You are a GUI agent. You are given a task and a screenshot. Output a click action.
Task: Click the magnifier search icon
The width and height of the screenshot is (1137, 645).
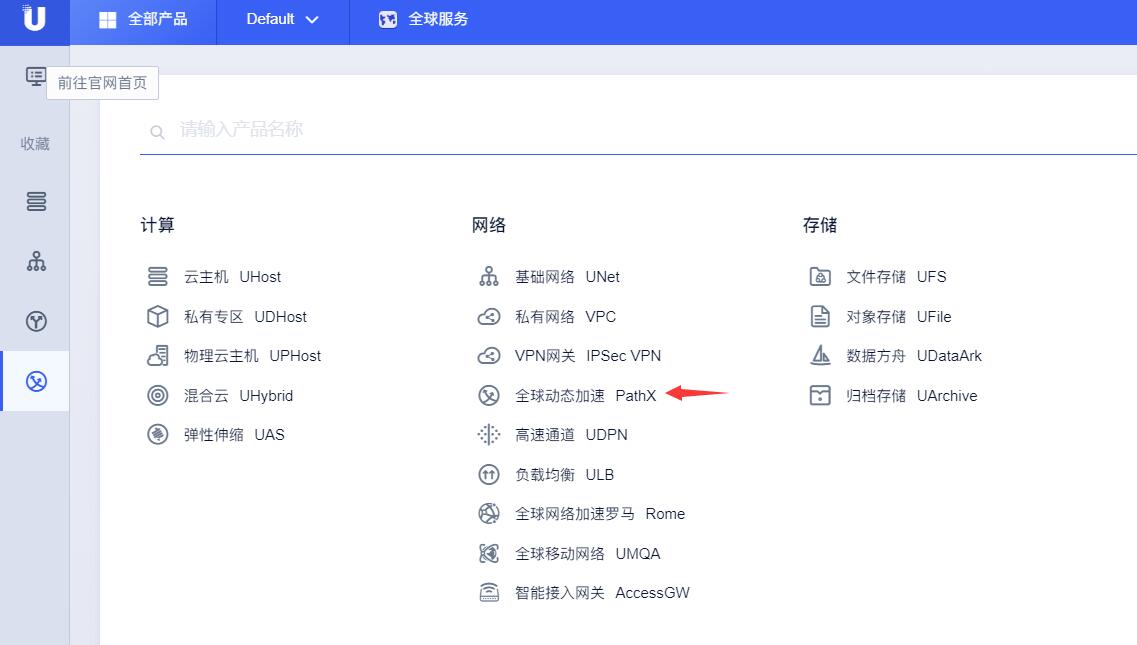(157, 132)
